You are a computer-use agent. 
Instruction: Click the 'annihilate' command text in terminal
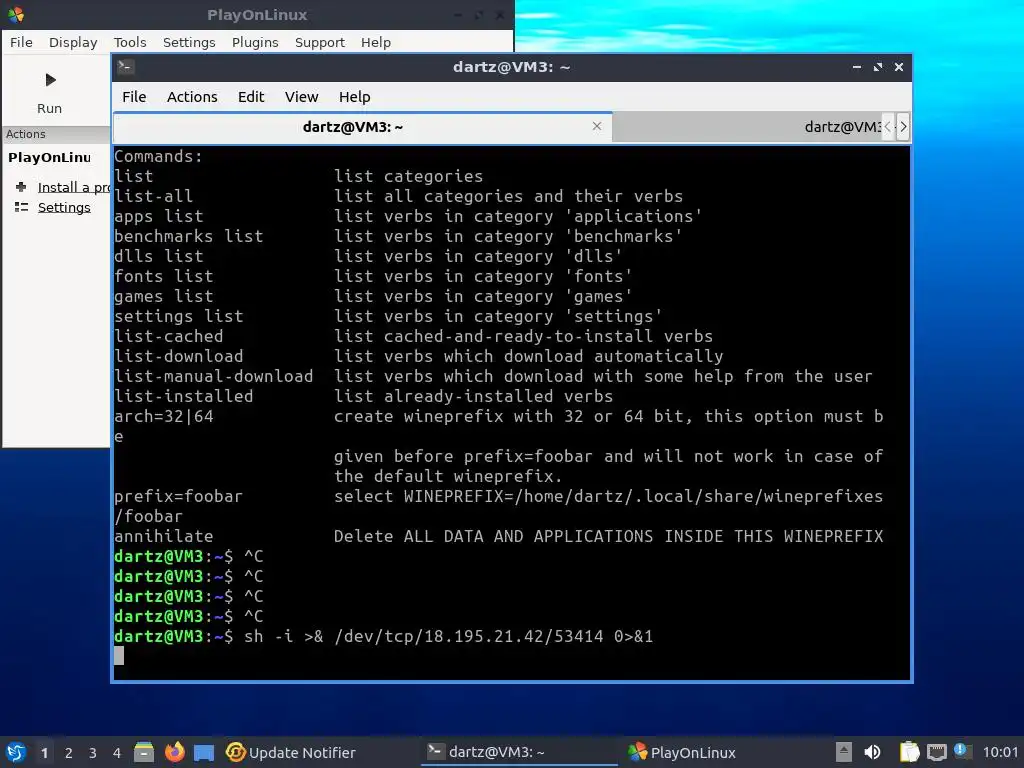coord(164,536)
